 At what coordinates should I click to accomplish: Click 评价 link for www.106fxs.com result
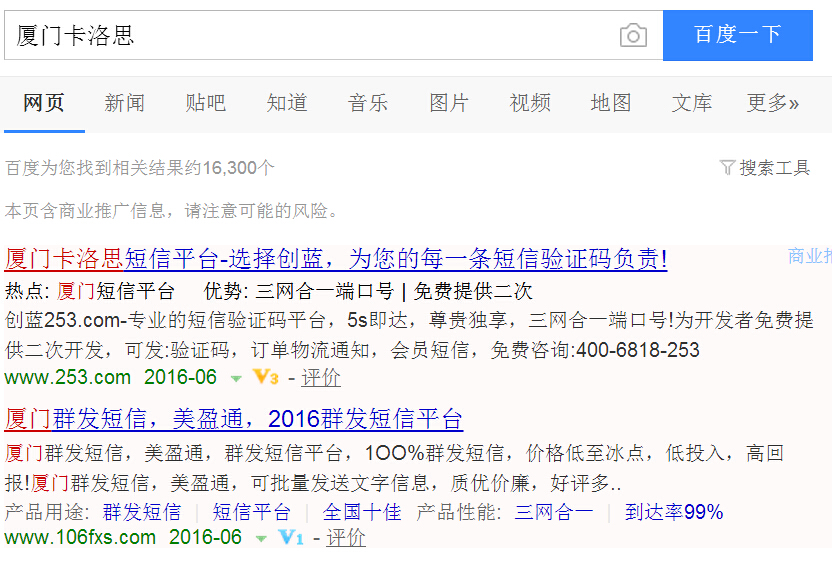tap(345, 537)
